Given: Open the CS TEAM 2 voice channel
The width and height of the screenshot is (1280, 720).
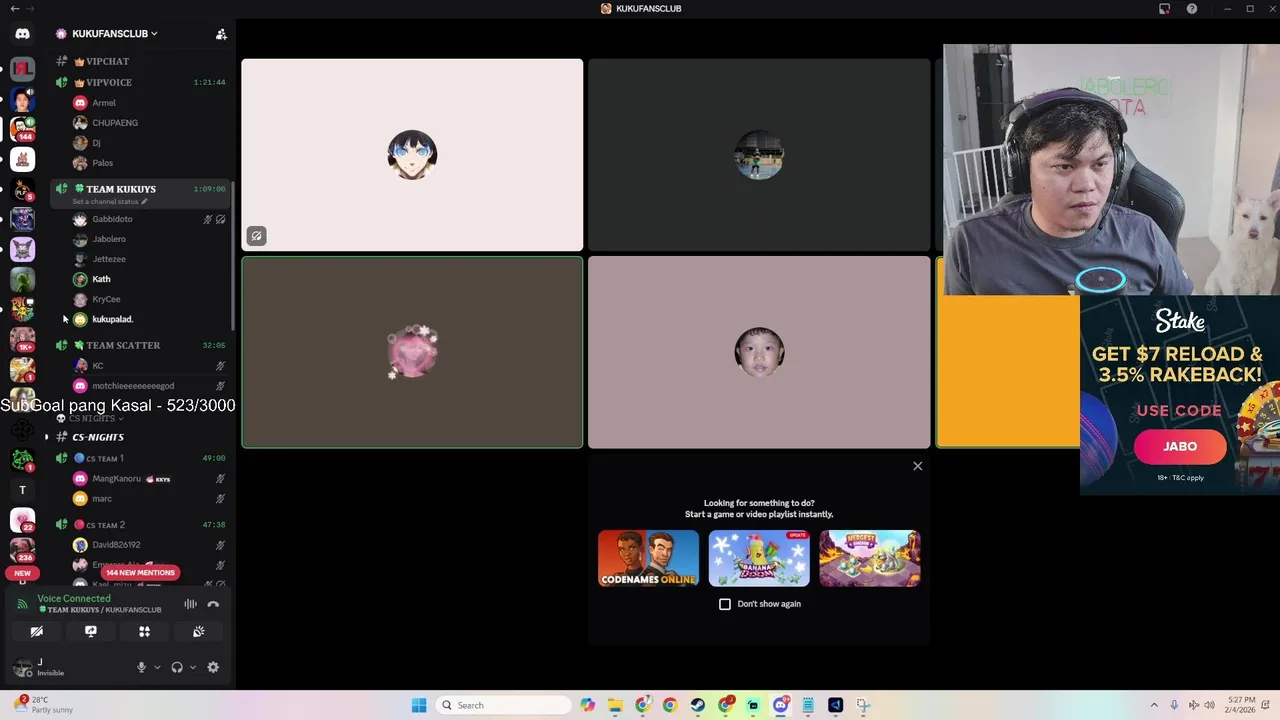Looking at the screenshot, I should (140, 525).
